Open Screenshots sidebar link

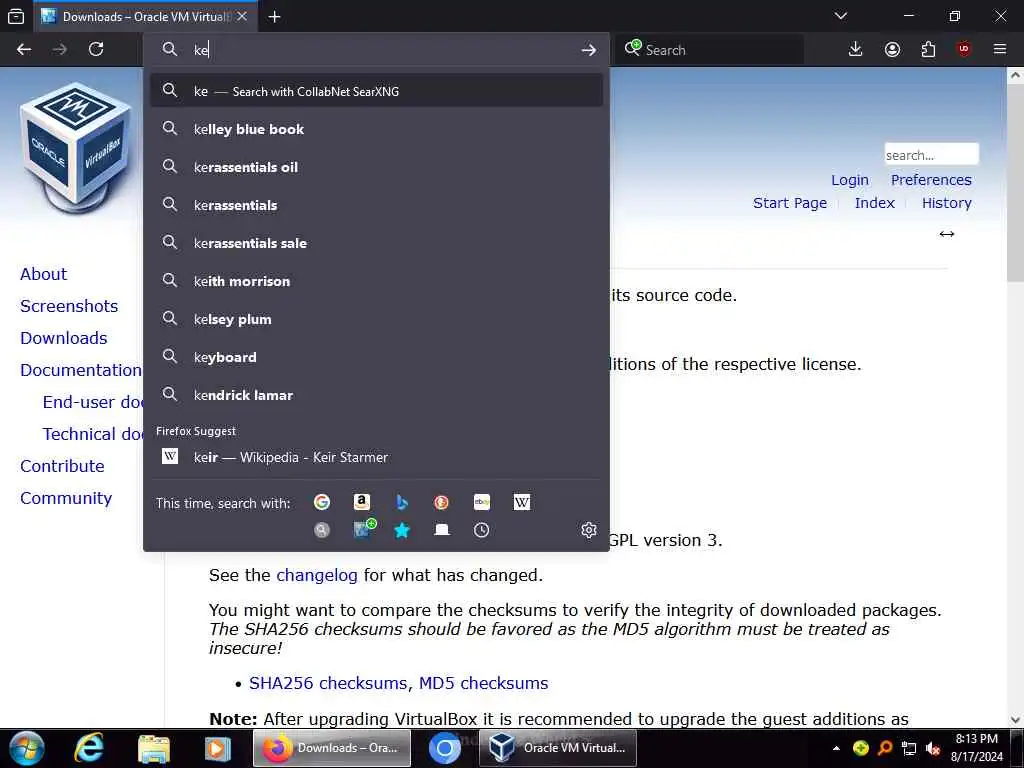69,306
